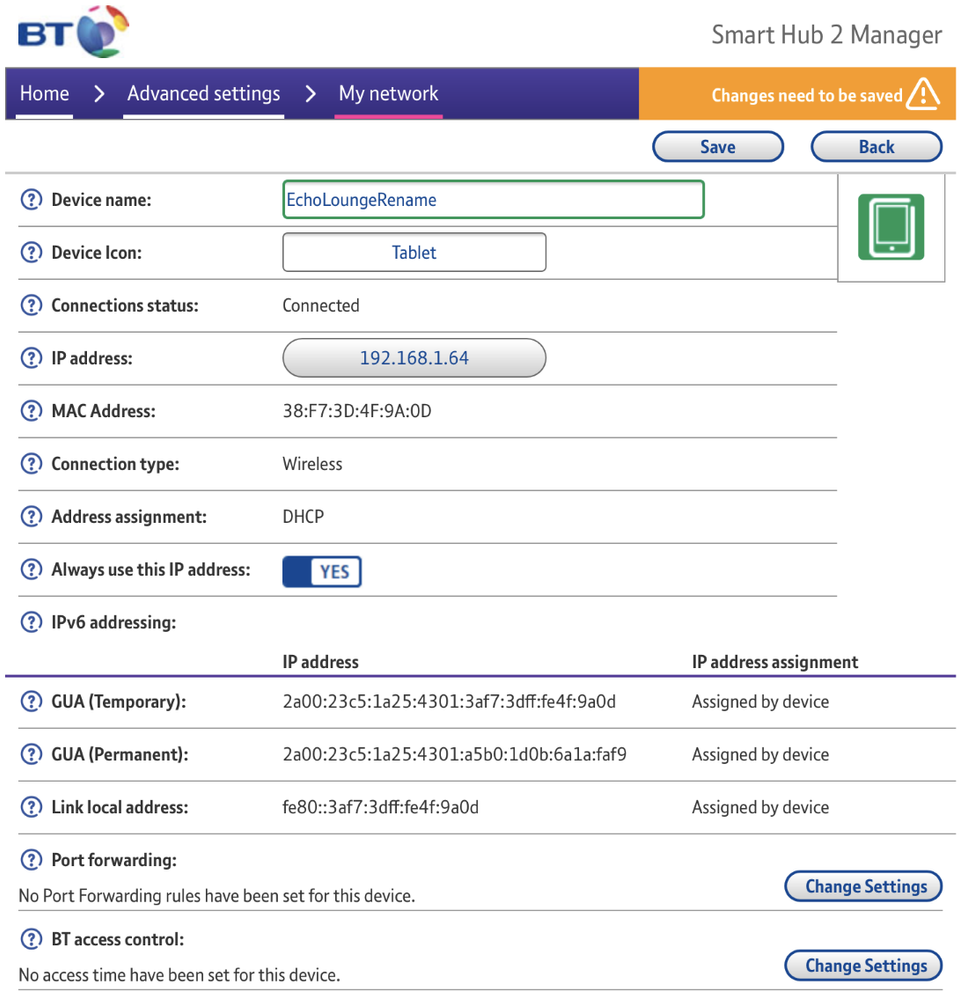This screenshot has width=960, height=999.
Task: Open the Device Icon selector showing Tablet
Action: coord(413,252)
